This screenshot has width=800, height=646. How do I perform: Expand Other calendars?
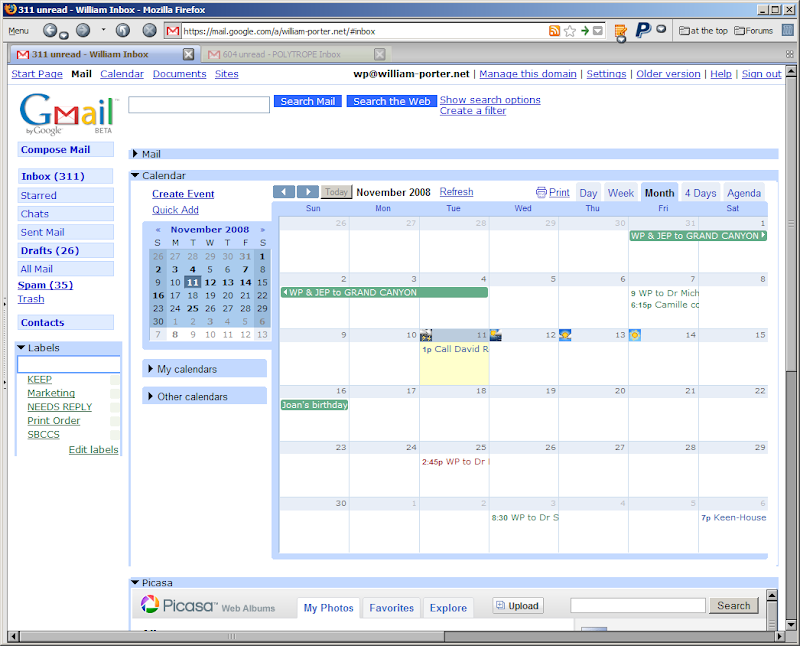click(151, 396)
